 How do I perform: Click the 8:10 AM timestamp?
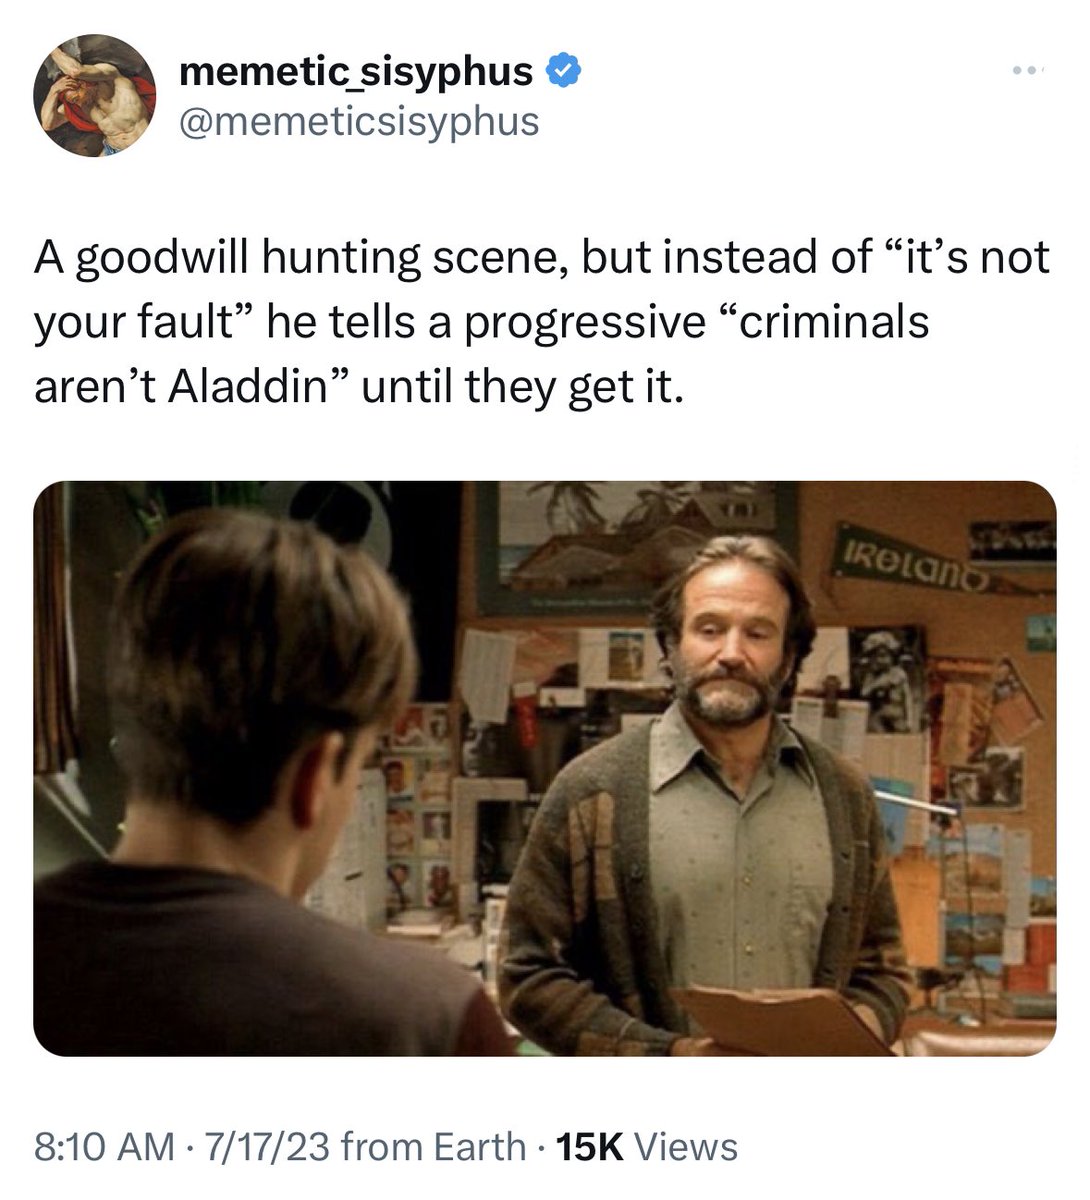104,1146
